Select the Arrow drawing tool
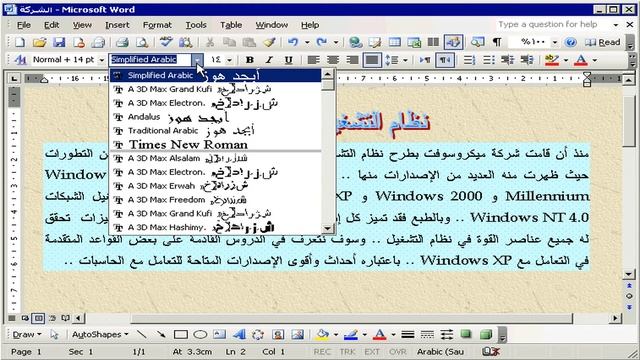 [x=161, y=335]
